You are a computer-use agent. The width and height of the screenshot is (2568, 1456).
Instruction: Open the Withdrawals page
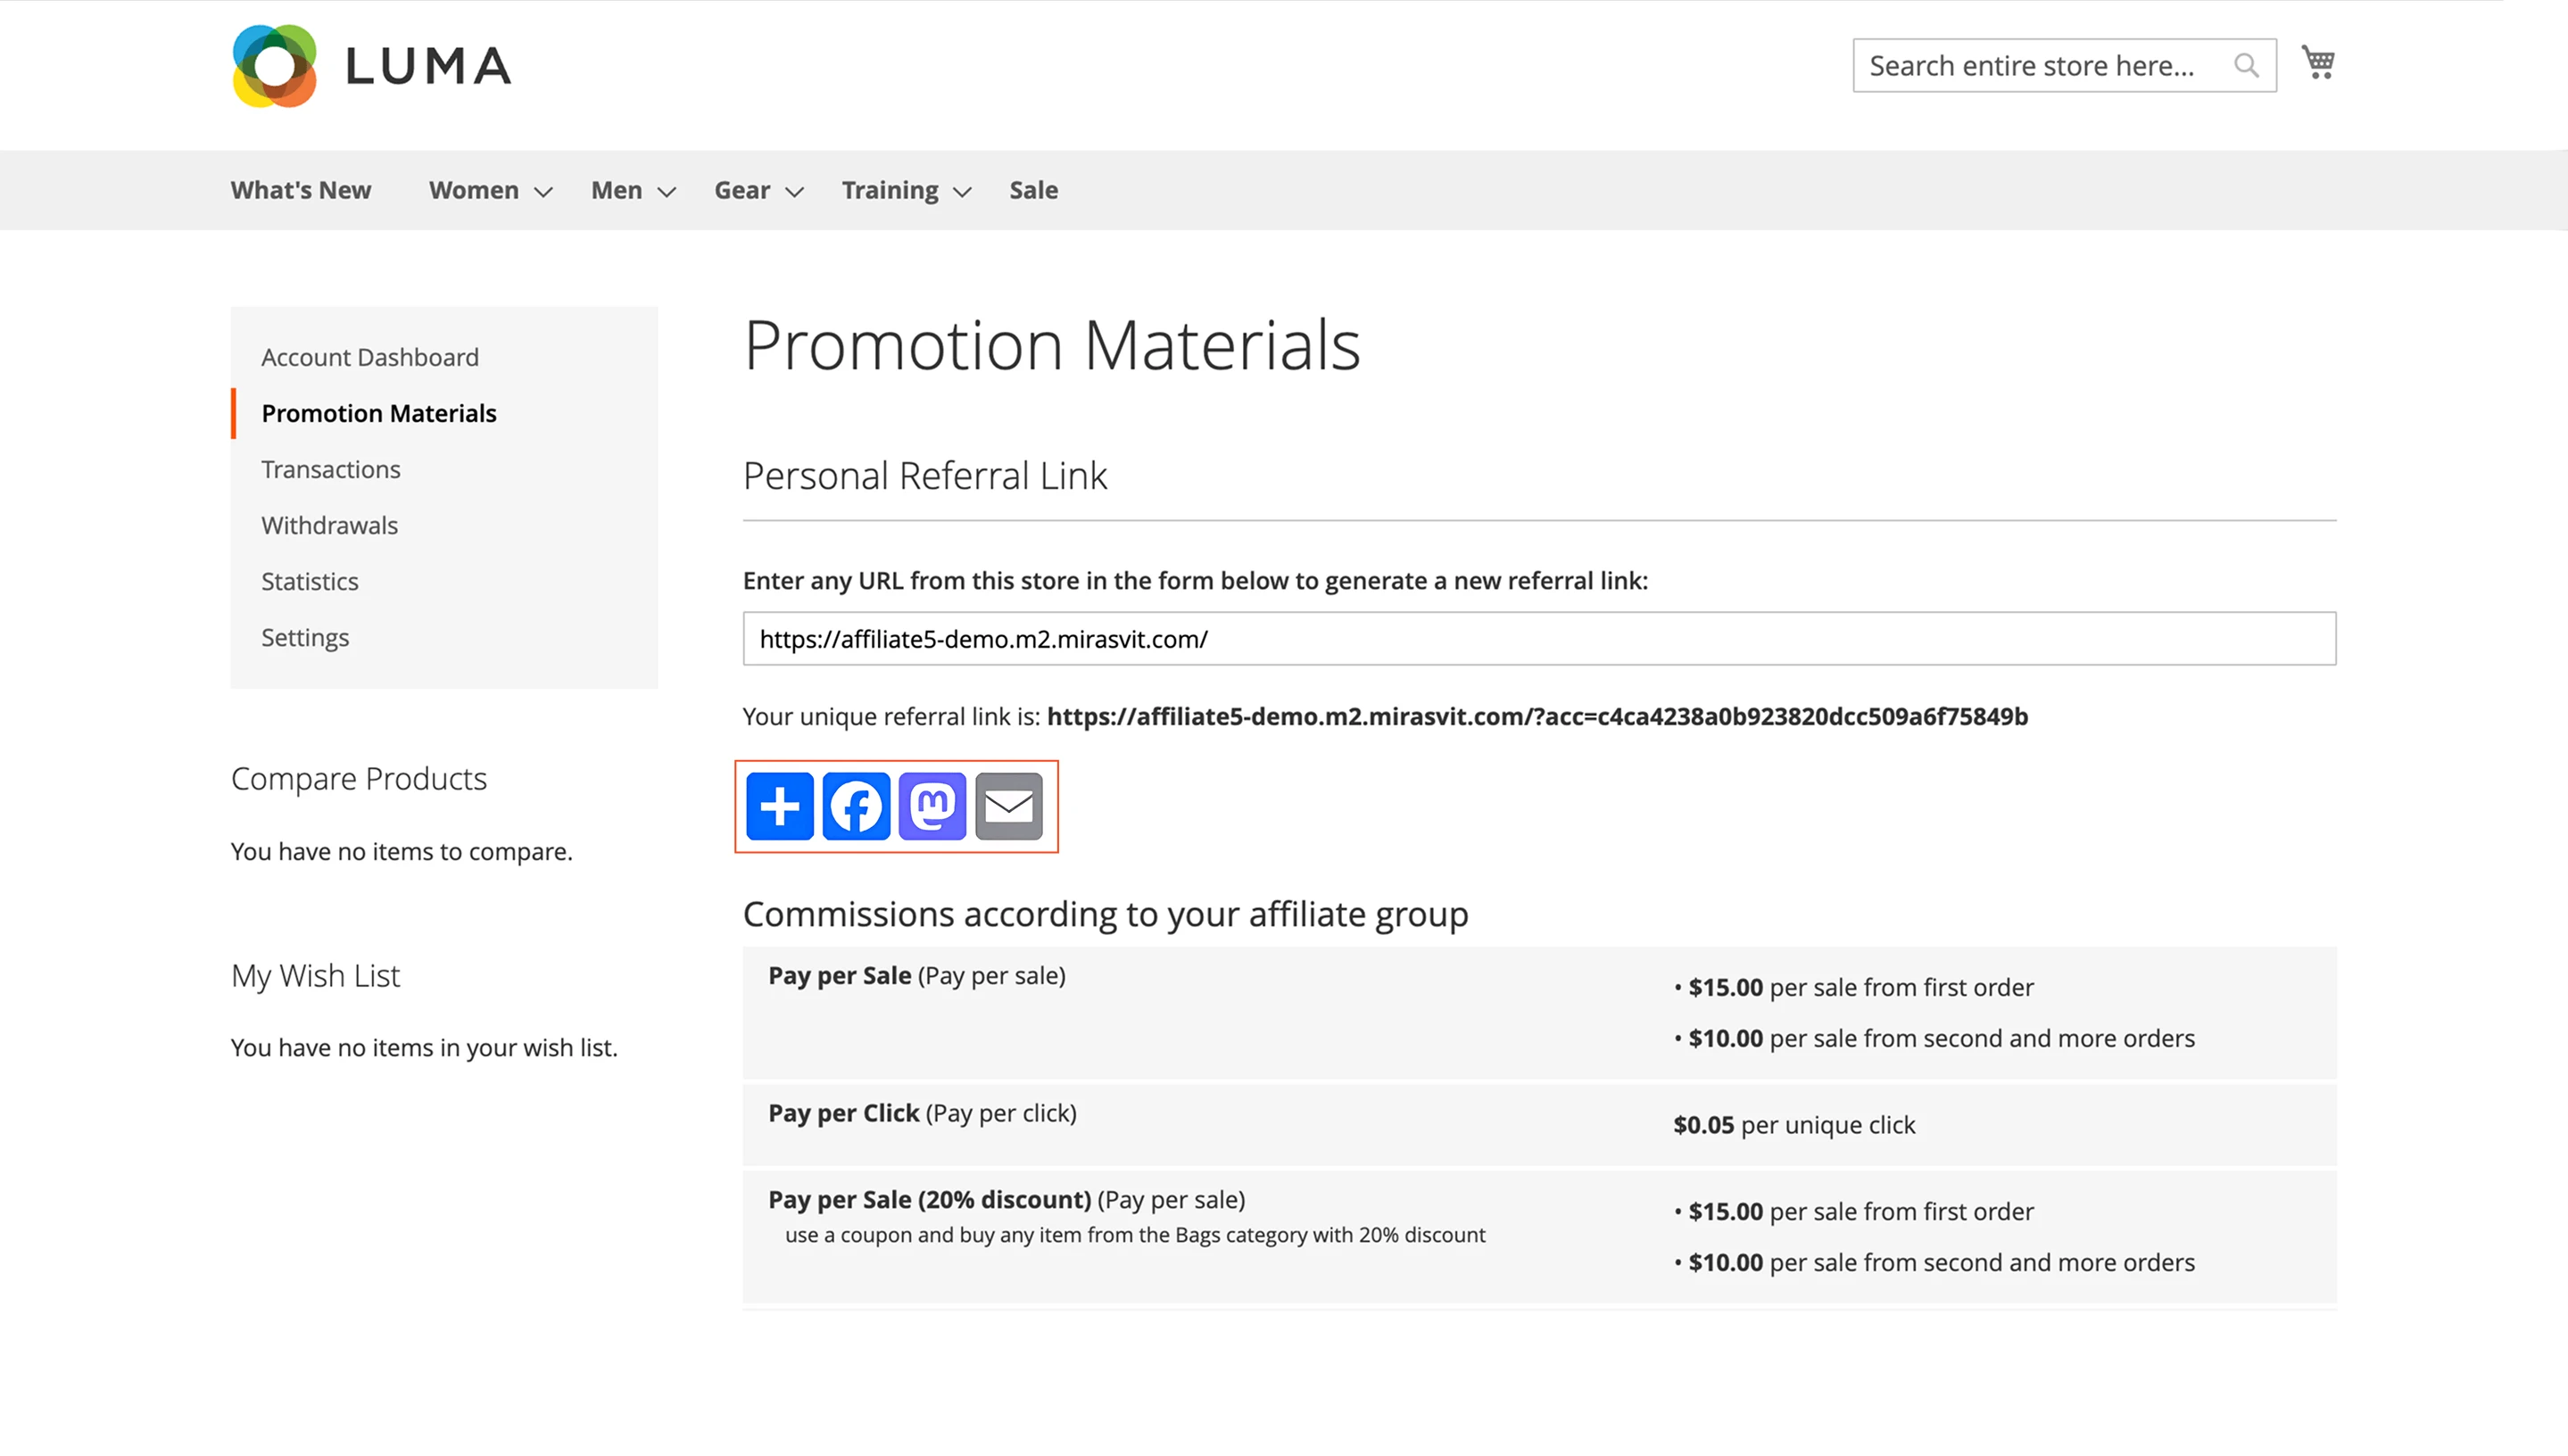[329, 525]
